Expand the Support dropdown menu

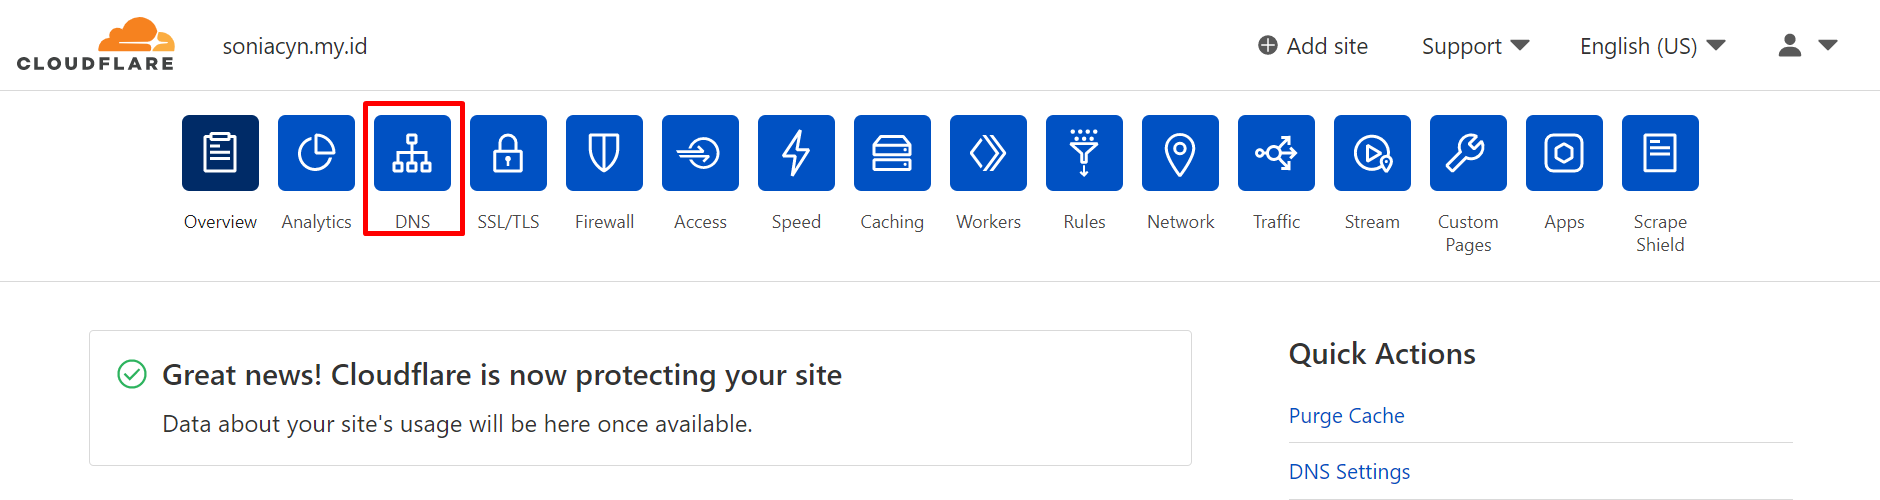1476,46
